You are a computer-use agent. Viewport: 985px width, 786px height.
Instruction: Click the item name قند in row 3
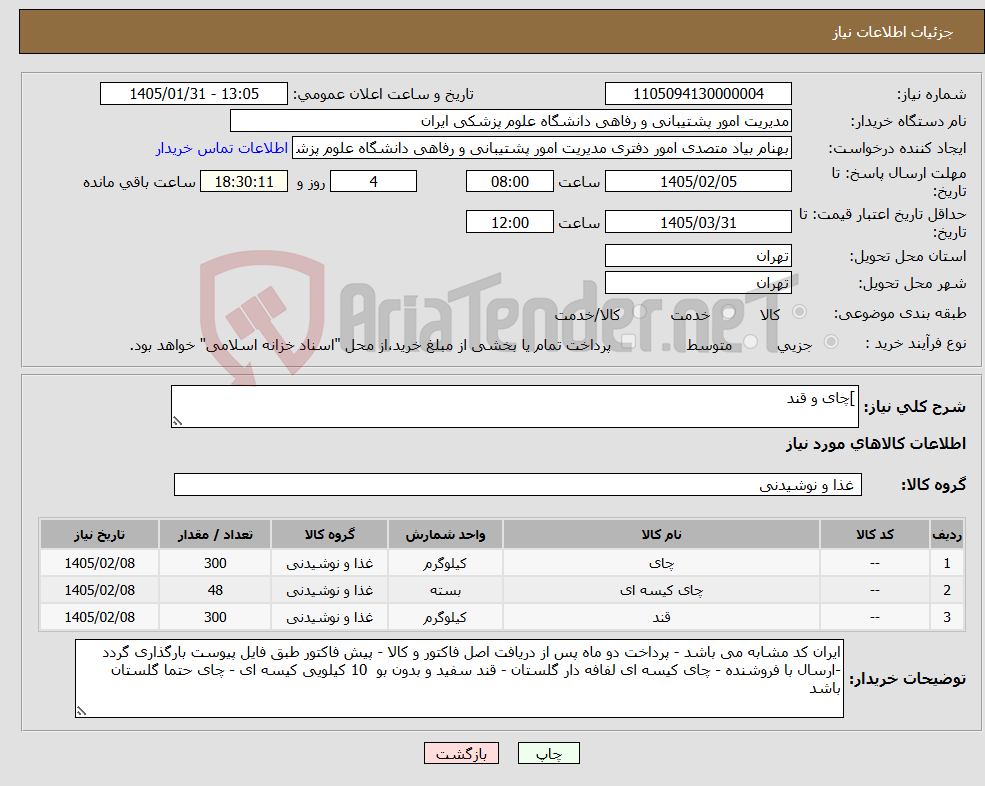[x=661, y=617]
